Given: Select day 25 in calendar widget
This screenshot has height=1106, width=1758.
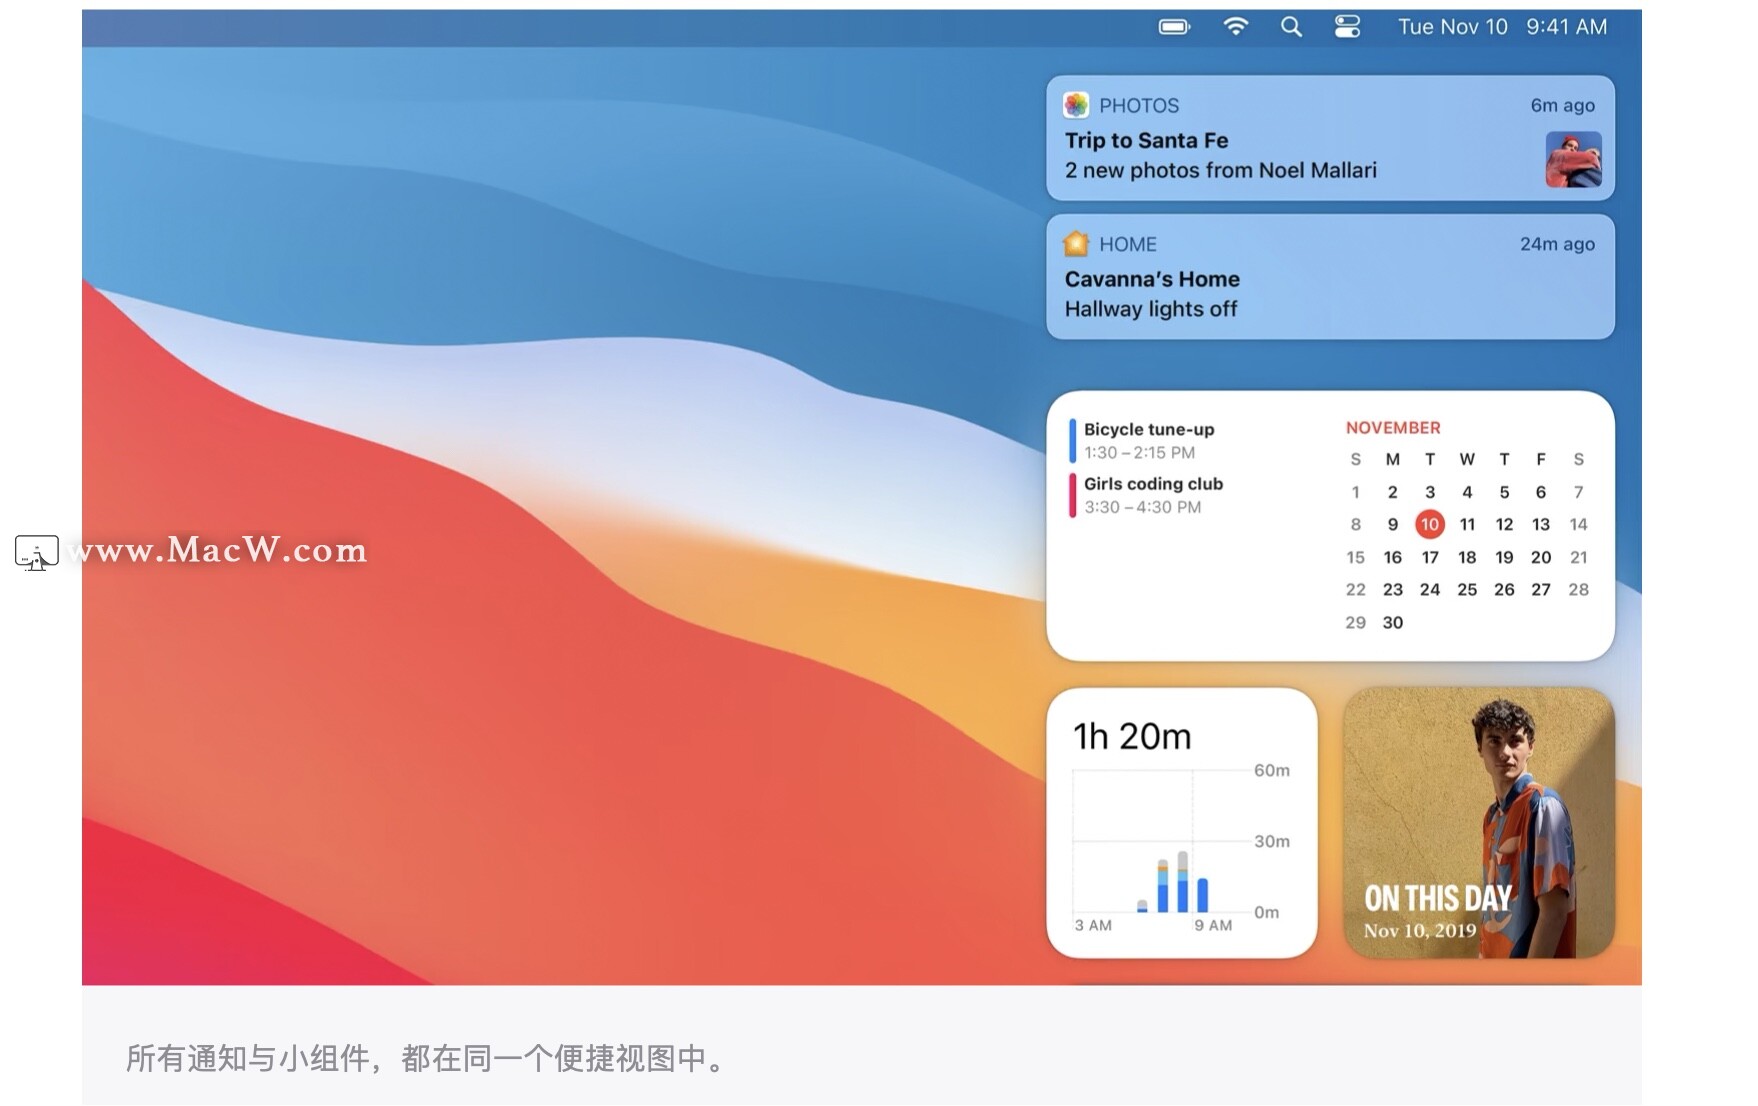Looking at the screenshot, I should (1467, 589).
